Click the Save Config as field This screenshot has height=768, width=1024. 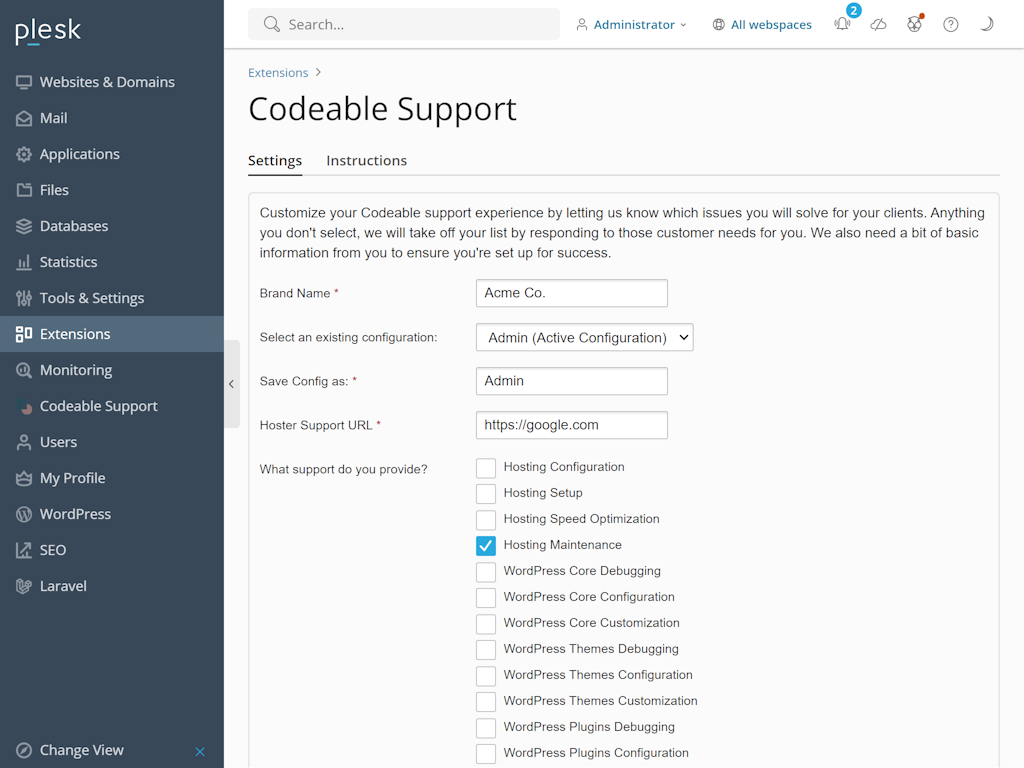click(571, 381)
